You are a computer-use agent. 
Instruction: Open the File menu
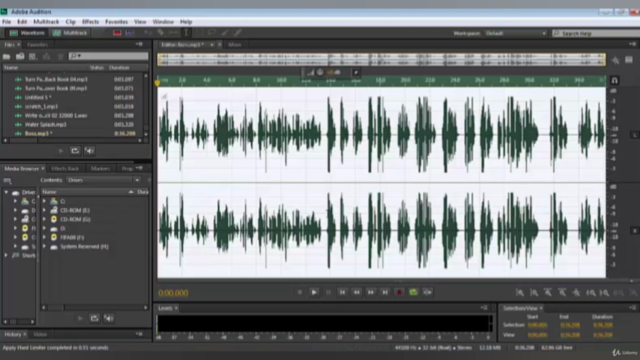click(x=7, y=22)
